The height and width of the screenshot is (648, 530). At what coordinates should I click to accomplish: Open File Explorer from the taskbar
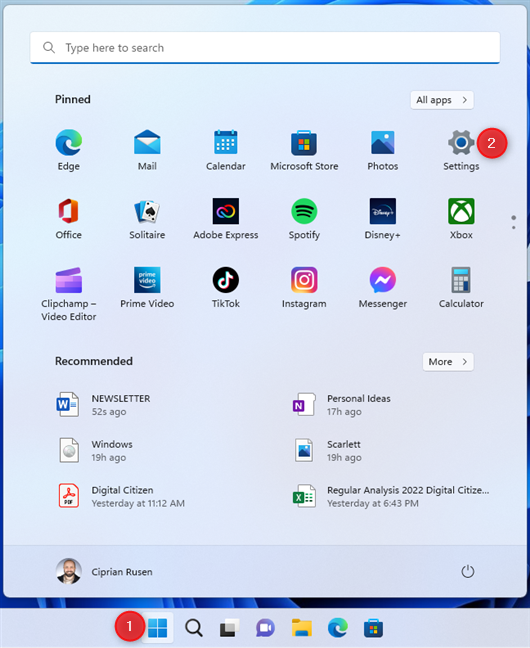(302, 628)
